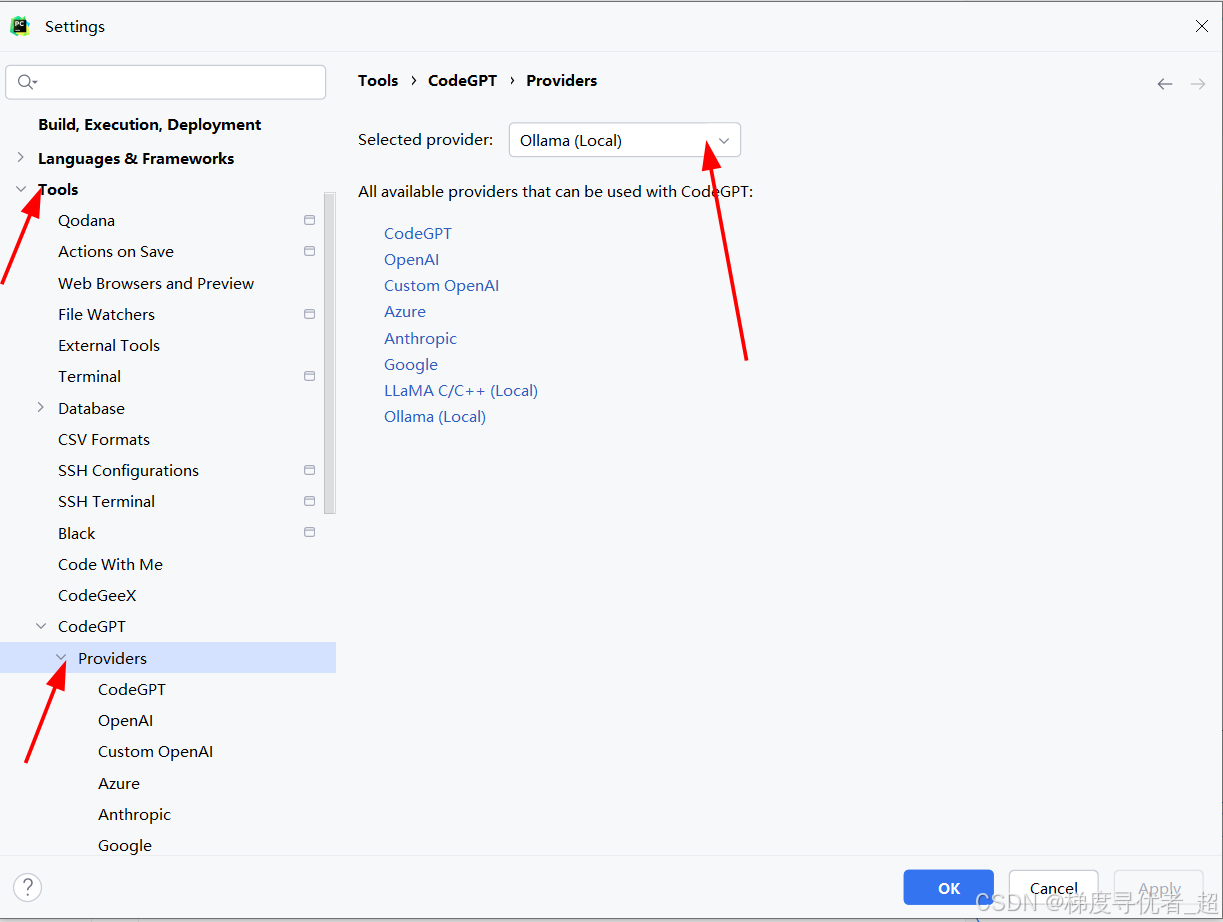This screenshot has width=1223, height=922.
Task: Select SSH Configurations settings
Action: pos(128,471)
